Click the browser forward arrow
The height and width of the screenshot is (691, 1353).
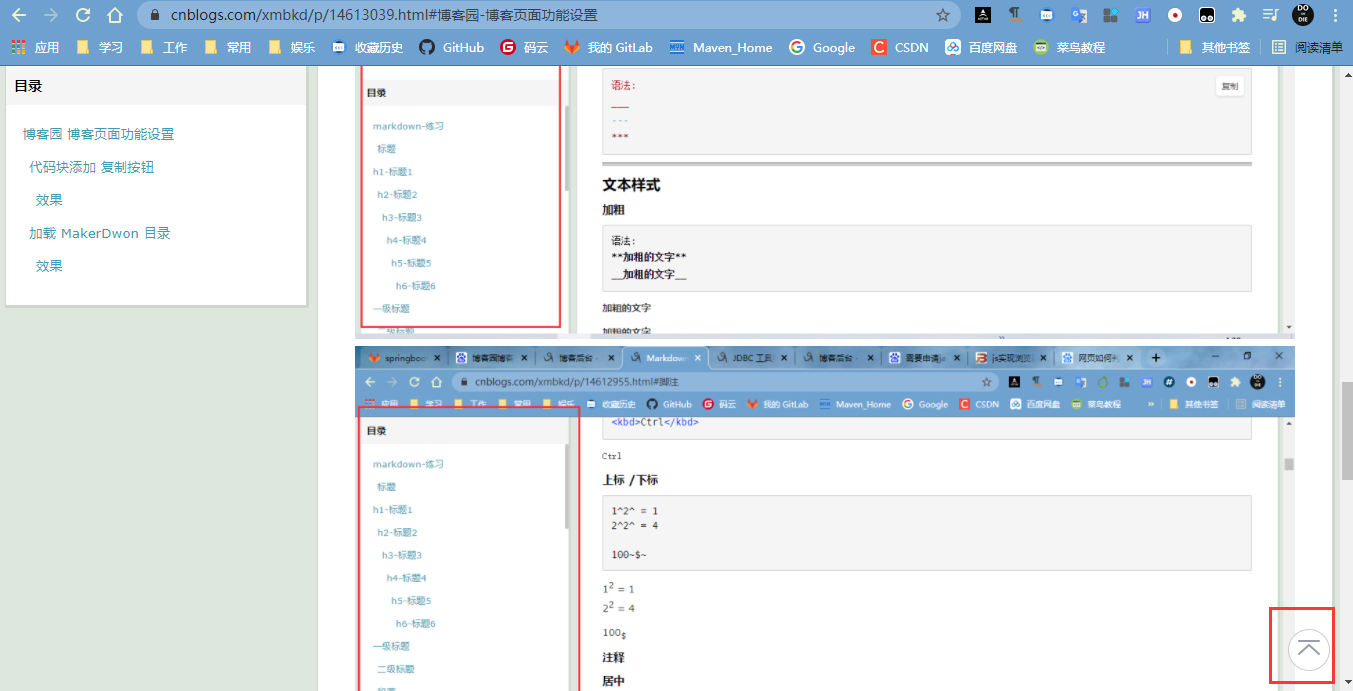pos(51,15)
